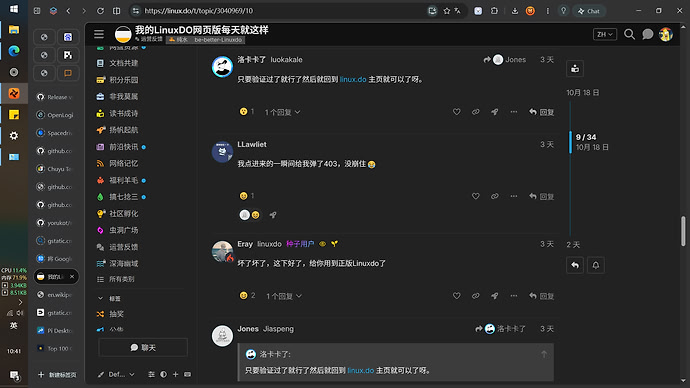The image size is (690, 388).
Task: Open a new tab with 新建标签页
Action: pyautogui.click(x=57, y=375)
